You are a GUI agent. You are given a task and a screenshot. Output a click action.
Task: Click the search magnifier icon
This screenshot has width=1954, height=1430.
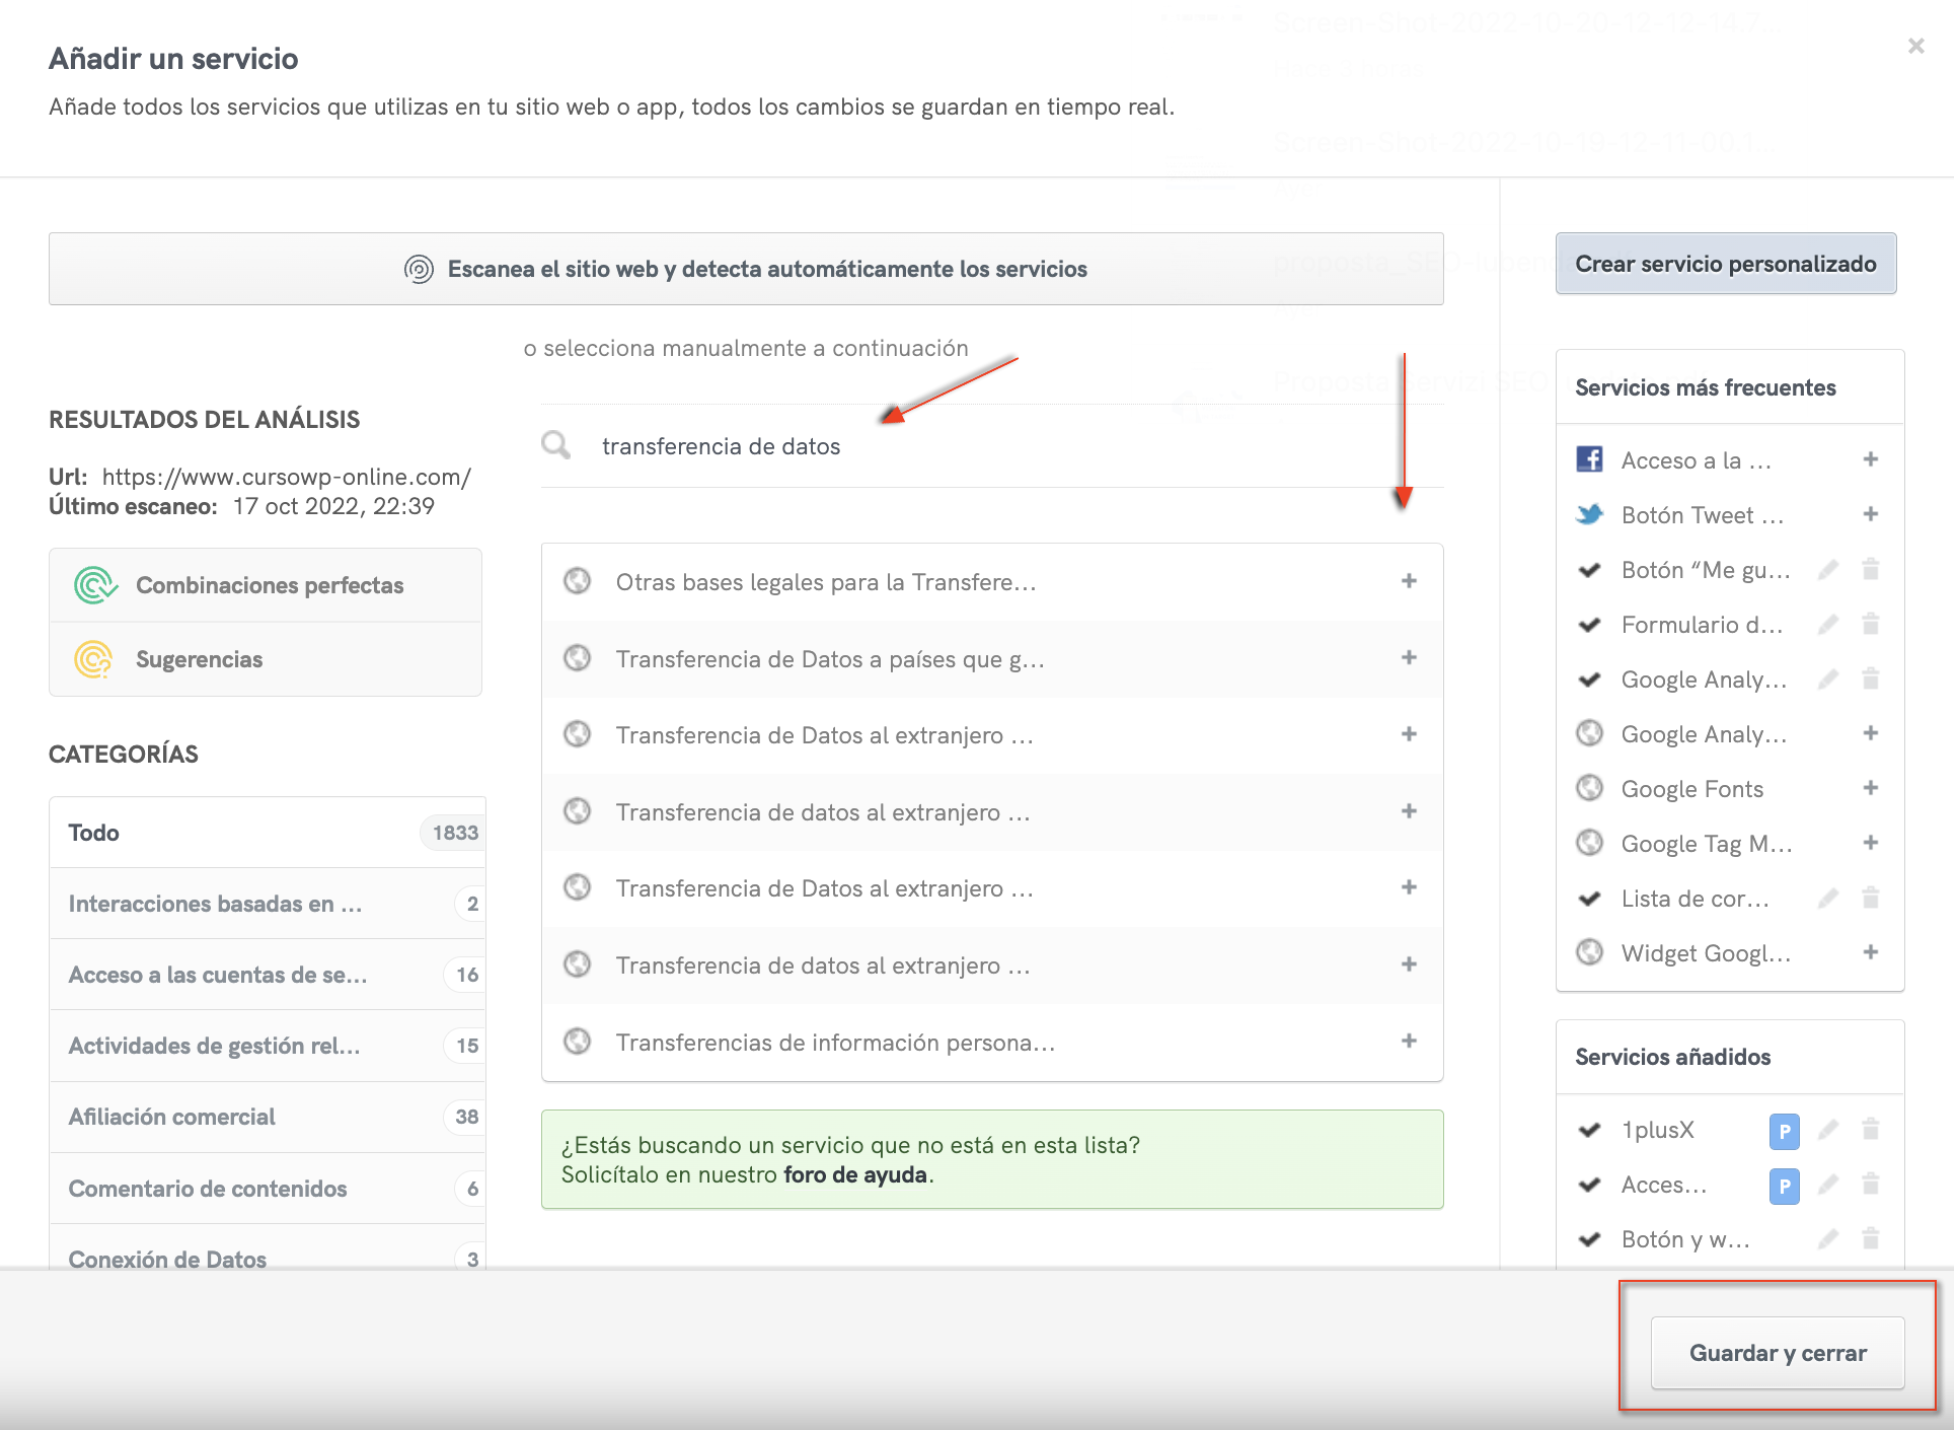(556, 445)
